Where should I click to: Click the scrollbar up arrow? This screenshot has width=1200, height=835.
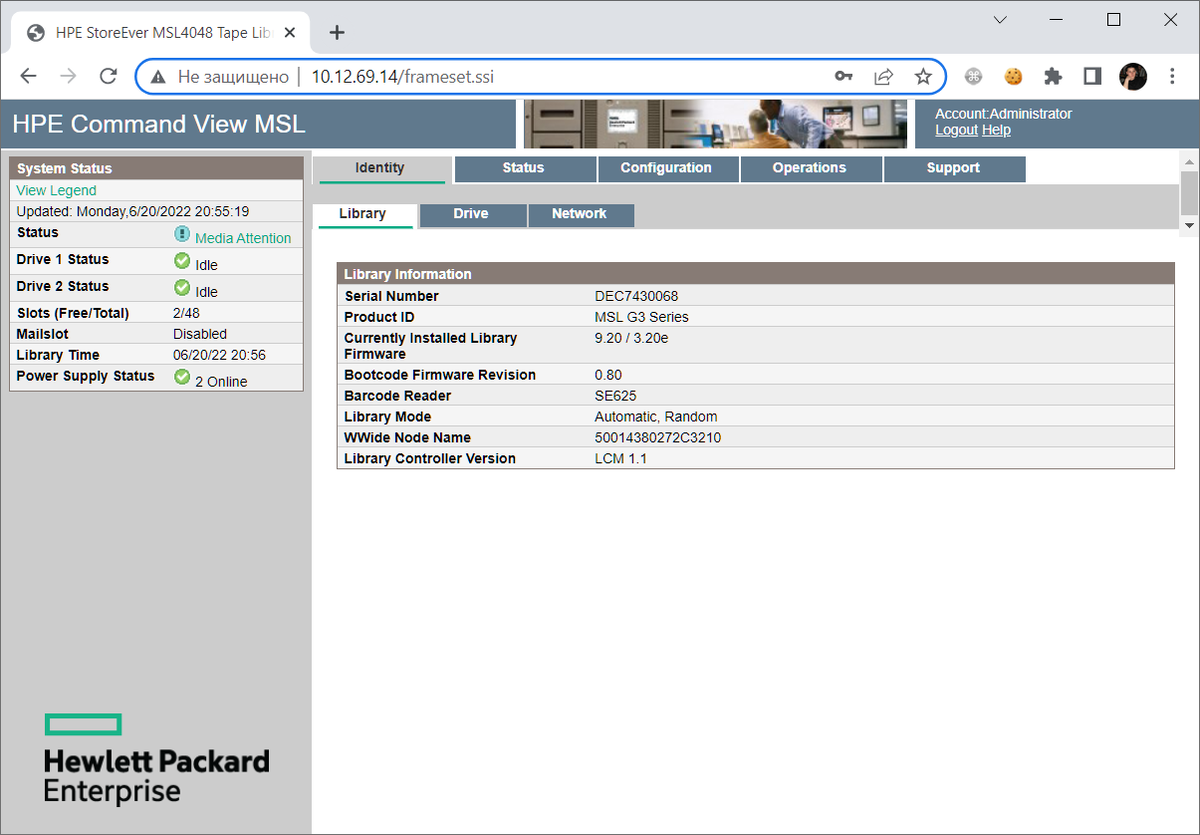1189,161
